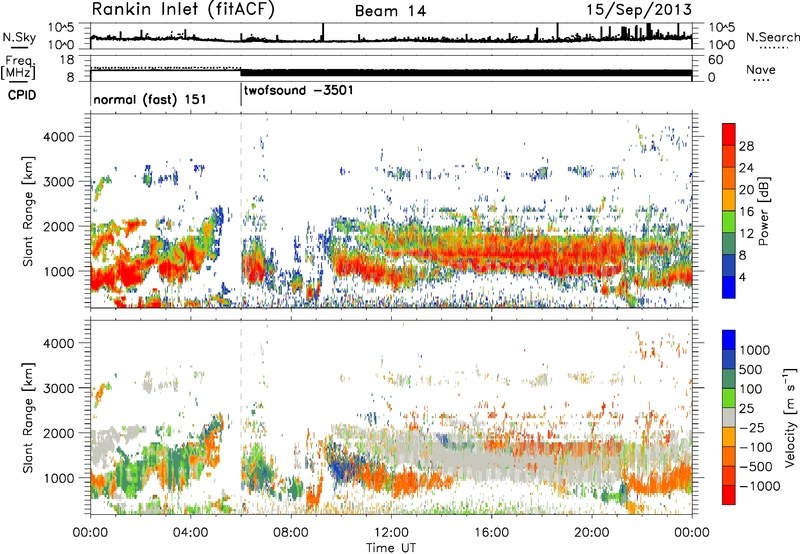This screenshot has width=800, height=554.
Task: Select the "Power [dB]" colorbar title
Action: click(763, 211)
